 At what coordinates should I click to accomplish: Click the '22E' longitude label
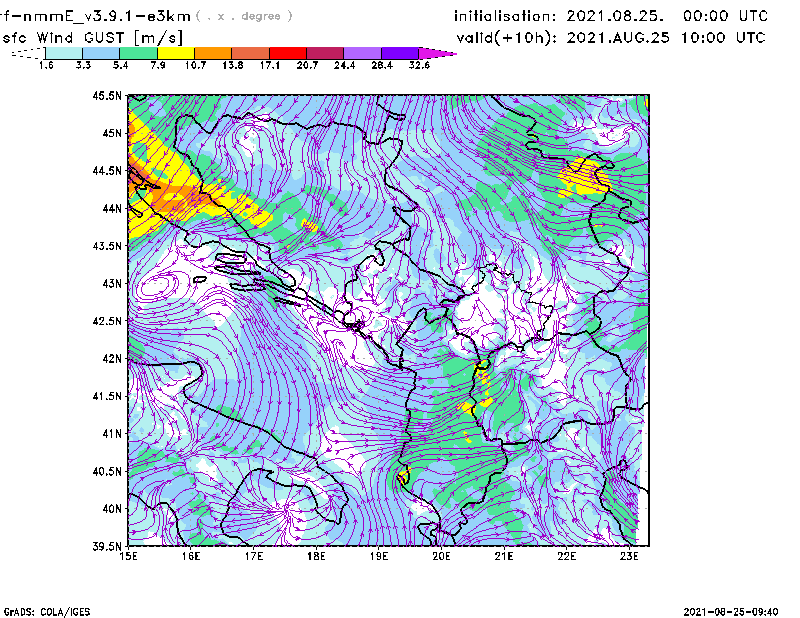(566, 556)
